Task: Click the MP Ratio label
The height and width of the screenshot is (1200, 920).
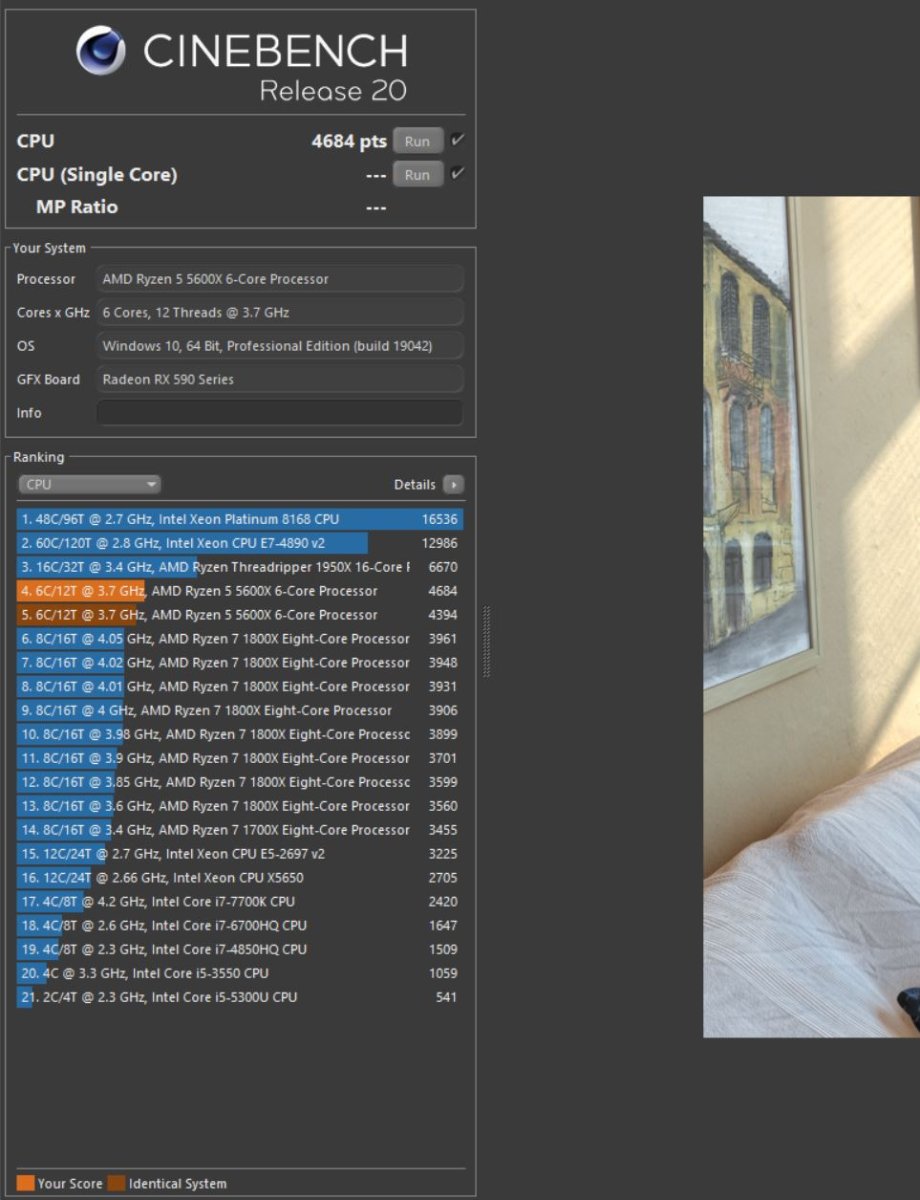Action: point(77,207)
